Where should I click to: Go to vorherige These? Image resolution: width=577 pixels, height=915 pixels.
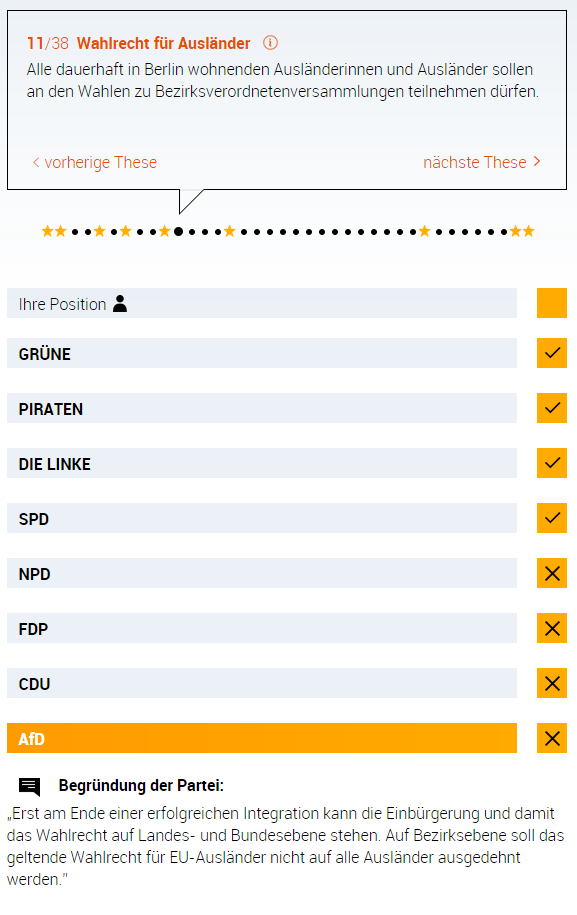95,162
